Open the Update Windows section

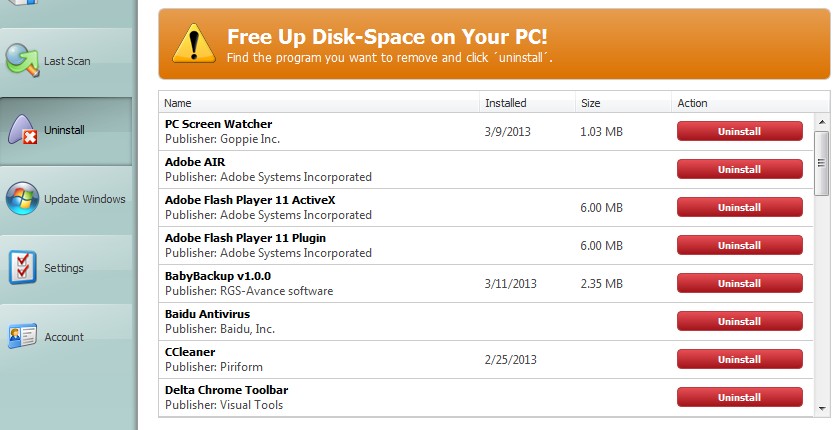(x=84, y=199)
